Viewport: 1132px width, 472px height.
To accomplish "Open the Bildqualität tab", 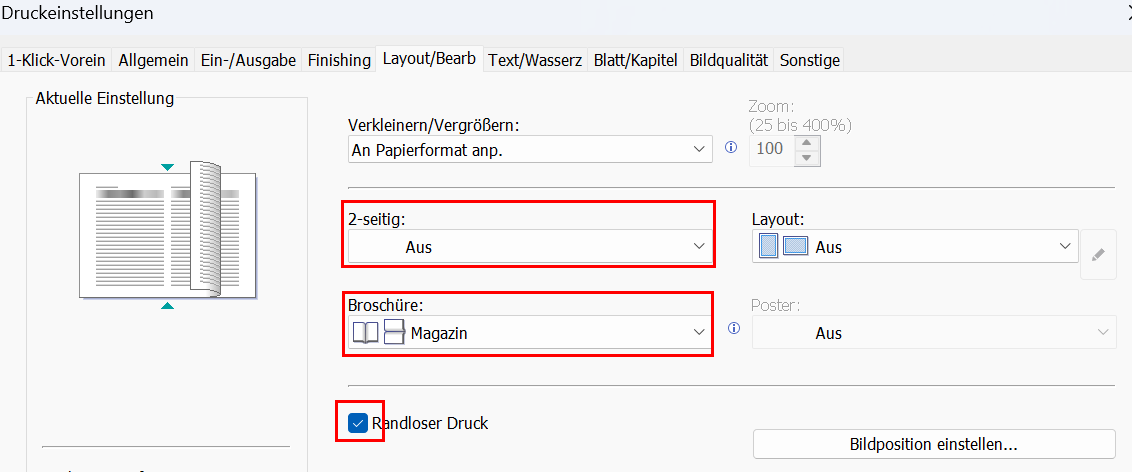I will (x=729, y=60).
